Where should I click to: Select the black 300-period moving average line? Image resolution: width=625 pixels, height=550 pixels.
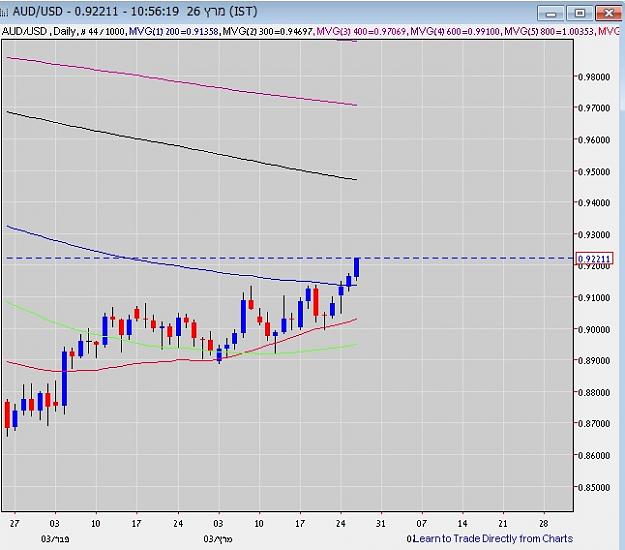pyautogui.click(x=179, y=146)
